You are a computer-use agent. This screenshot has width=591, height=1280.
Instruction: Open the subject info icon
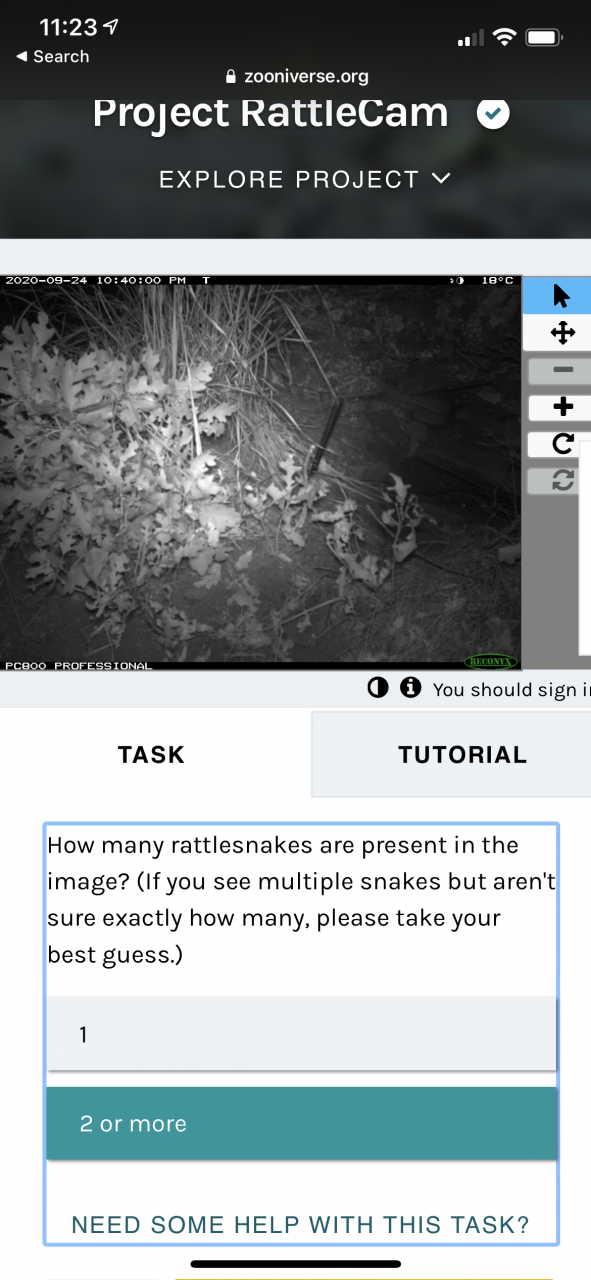(409, 688)
